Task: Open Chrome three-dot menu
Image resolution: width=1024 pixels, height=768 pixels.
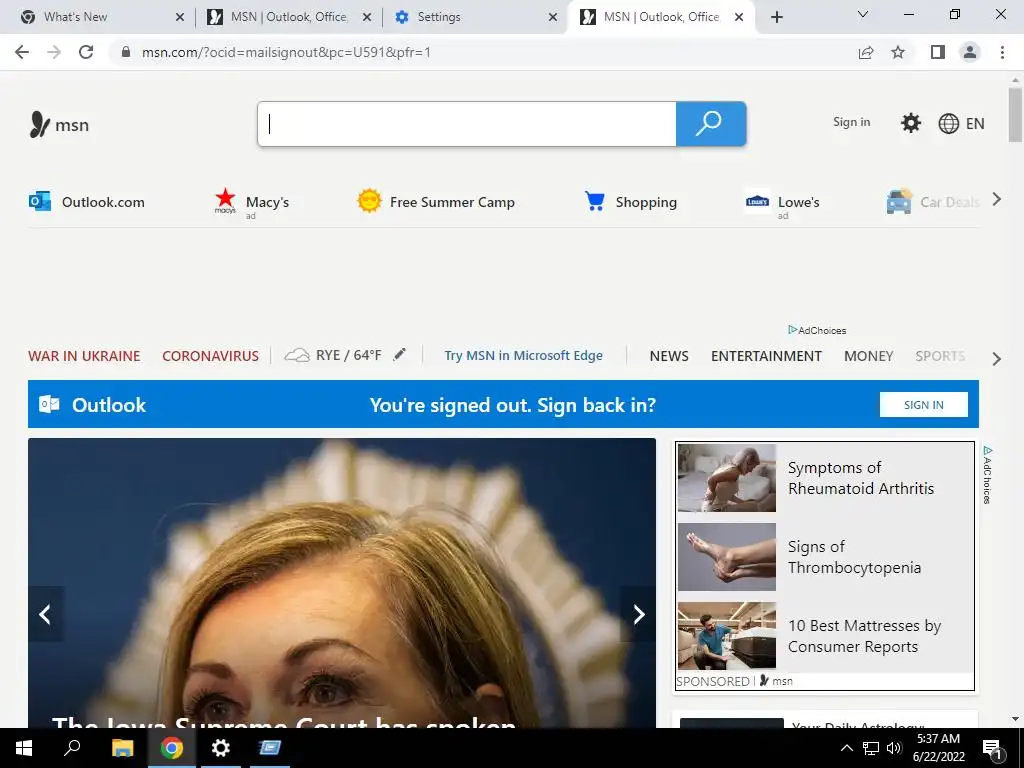Action: (1002, 52)
